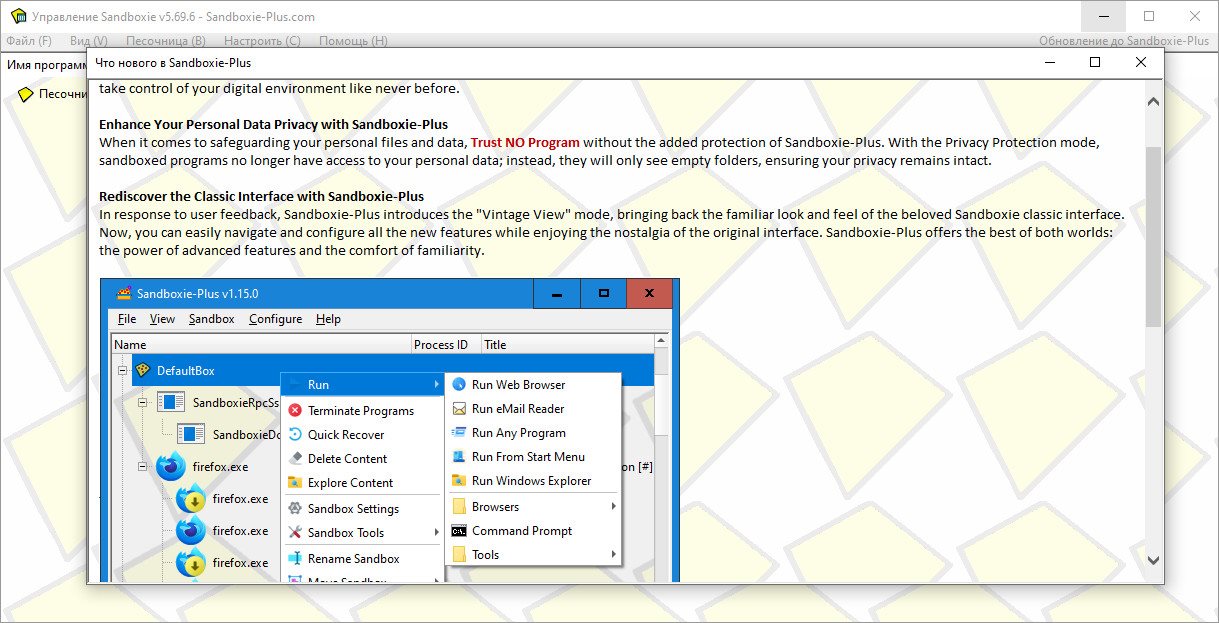Screen dimensions: 1219x623
Task: Click the Delete Content eraser icon
Action: 295,458
